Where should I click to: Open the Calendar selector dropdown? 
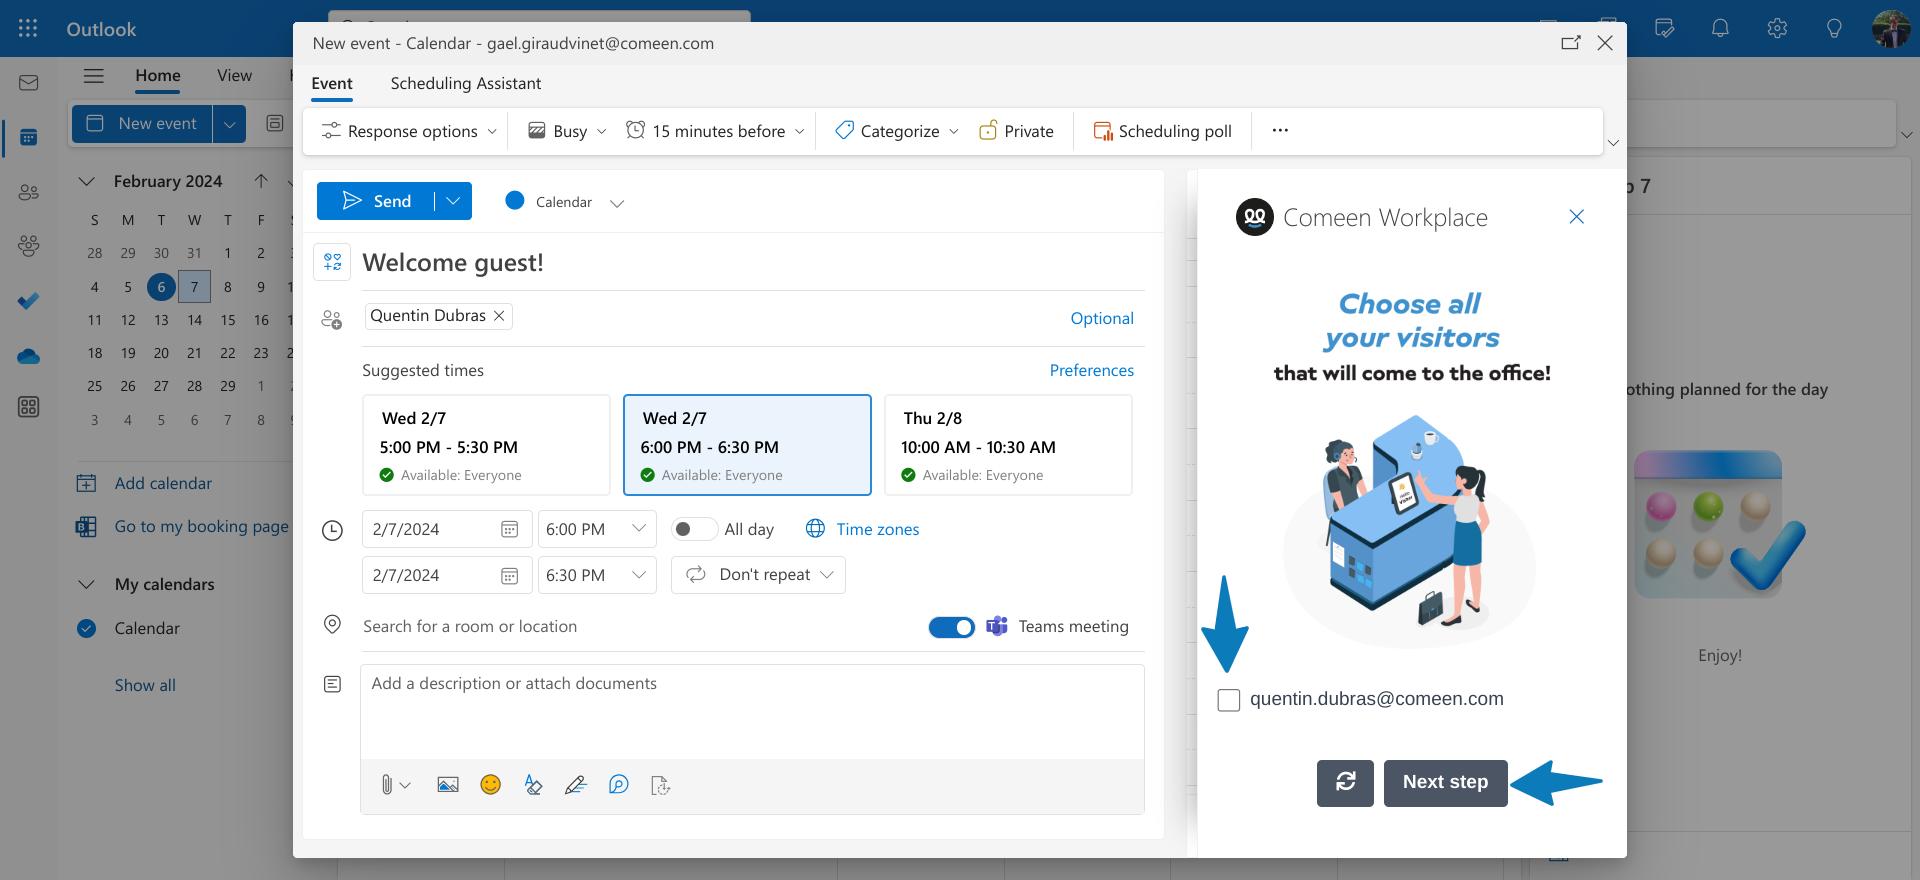617,203
